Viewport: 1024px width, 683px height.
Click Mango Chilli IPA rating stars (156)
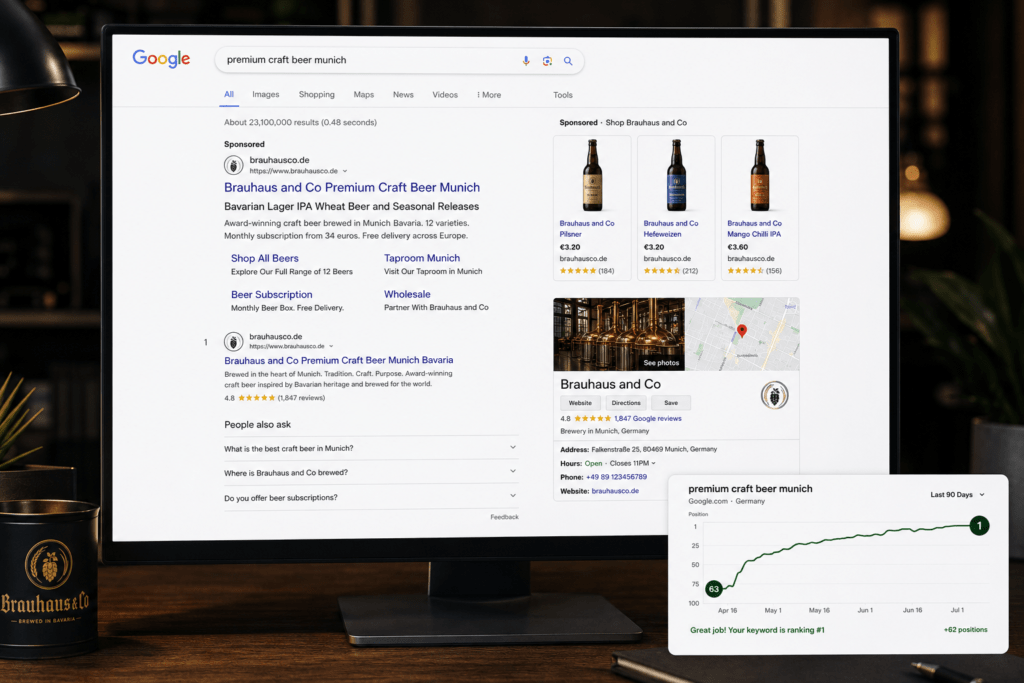click(x=745, y=271)
